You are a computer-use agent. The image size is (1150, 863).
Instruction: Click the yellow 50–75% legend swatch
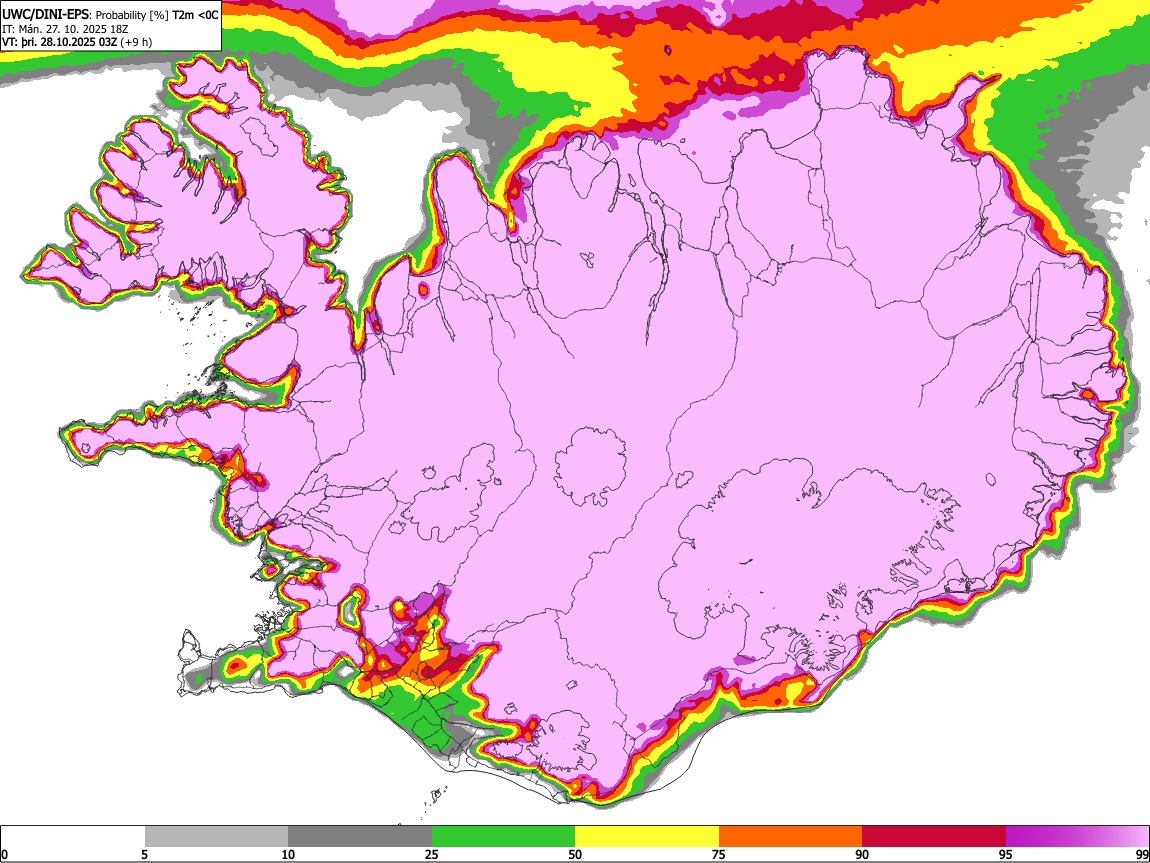647,837
